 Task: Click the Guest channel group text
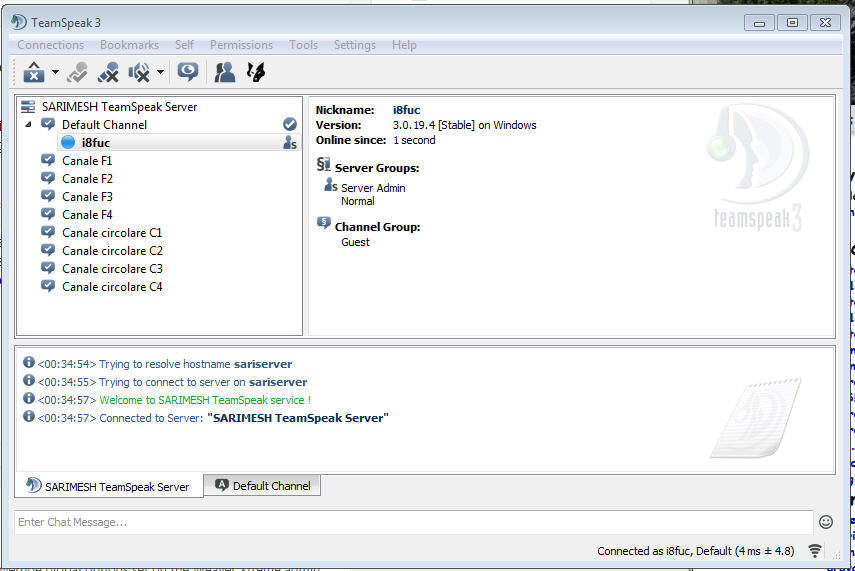(356, 242)
